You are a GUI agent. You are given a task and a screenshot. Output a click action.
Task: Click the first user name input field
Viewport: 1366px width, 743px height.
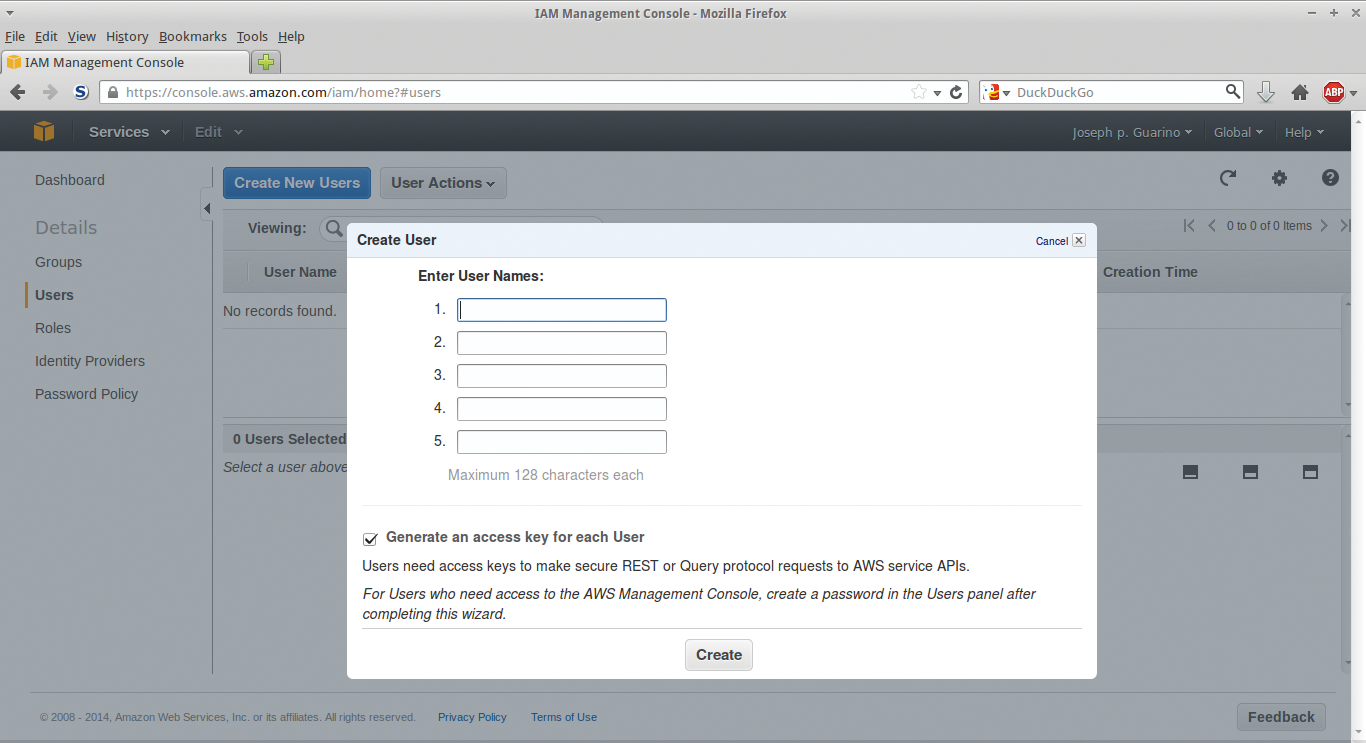tap(561, 309)
